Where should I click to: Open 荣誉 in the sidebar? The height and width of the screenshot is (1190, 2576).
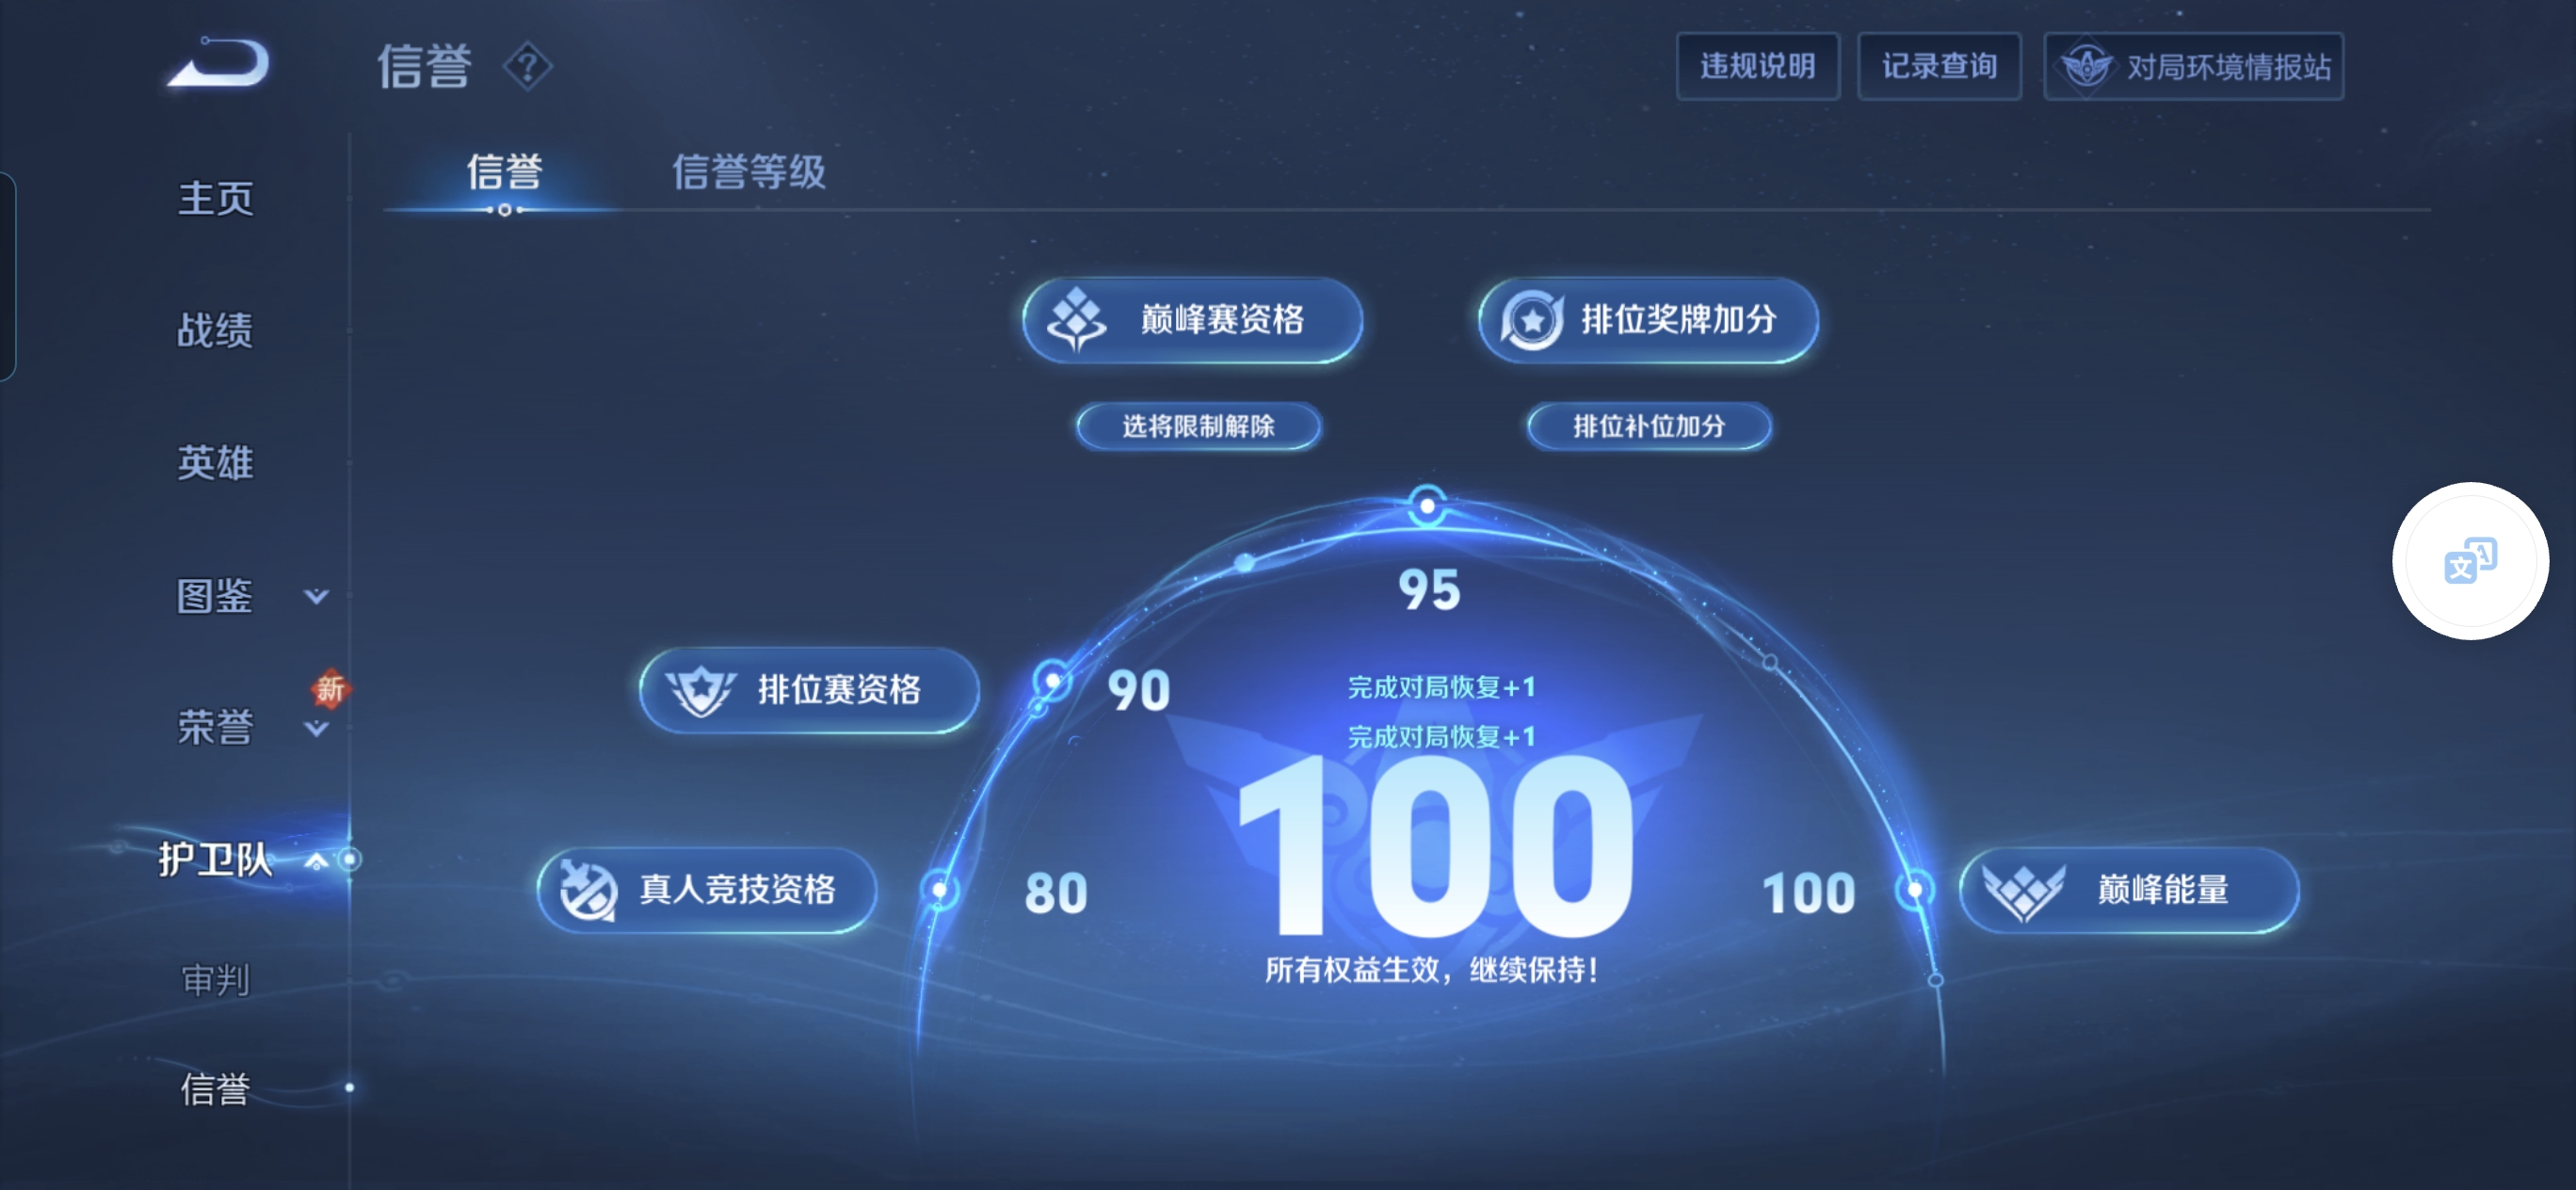[215, 727]
